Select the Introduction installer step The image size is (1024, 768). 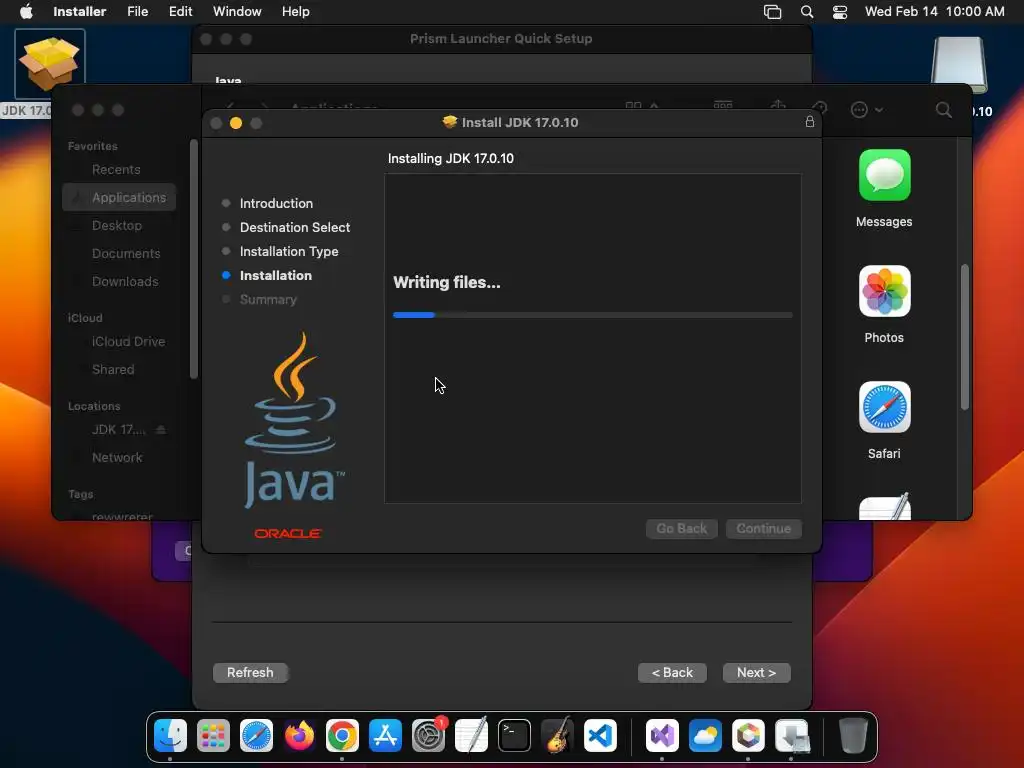coord(276,203)
